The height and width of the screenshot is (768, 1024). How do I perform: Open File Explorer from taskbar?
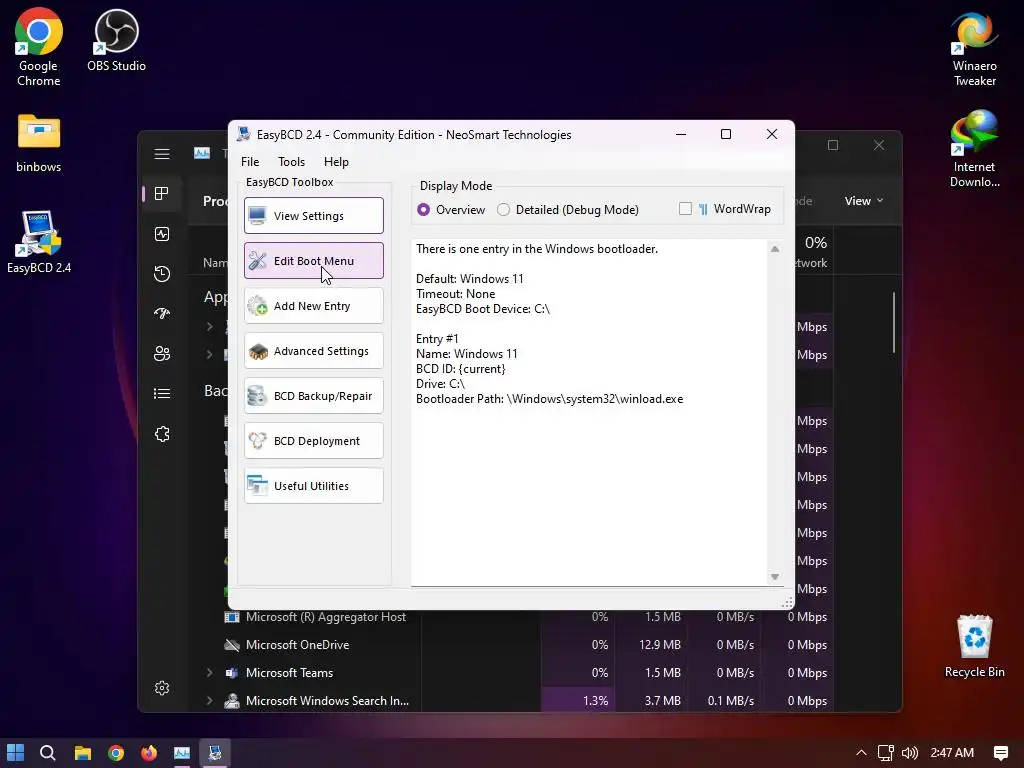tap(82, 753)
